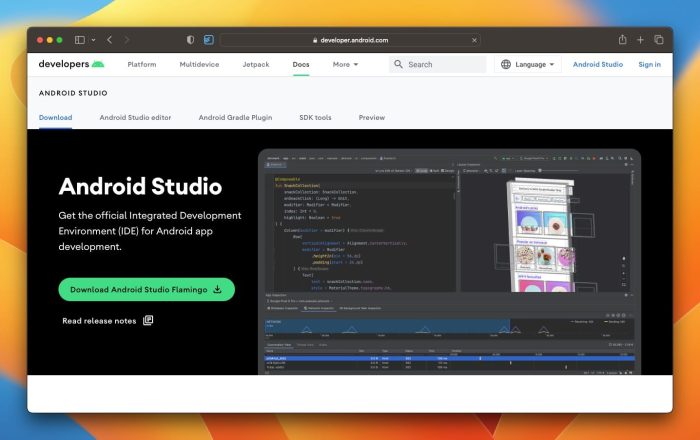Go forward with the forward arrow

tap(127, 40)
